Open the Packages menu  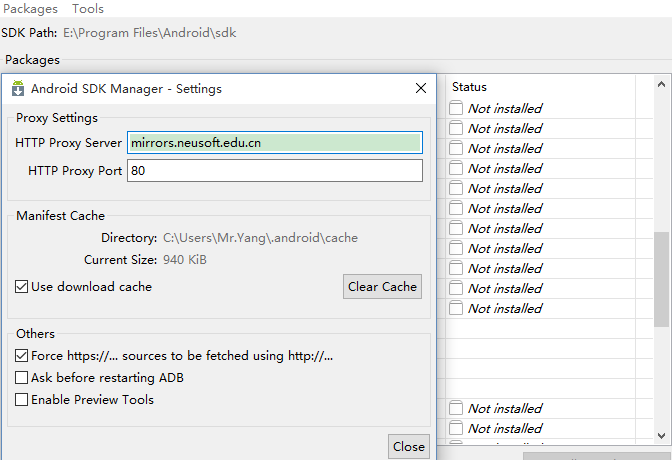(30, 9)
